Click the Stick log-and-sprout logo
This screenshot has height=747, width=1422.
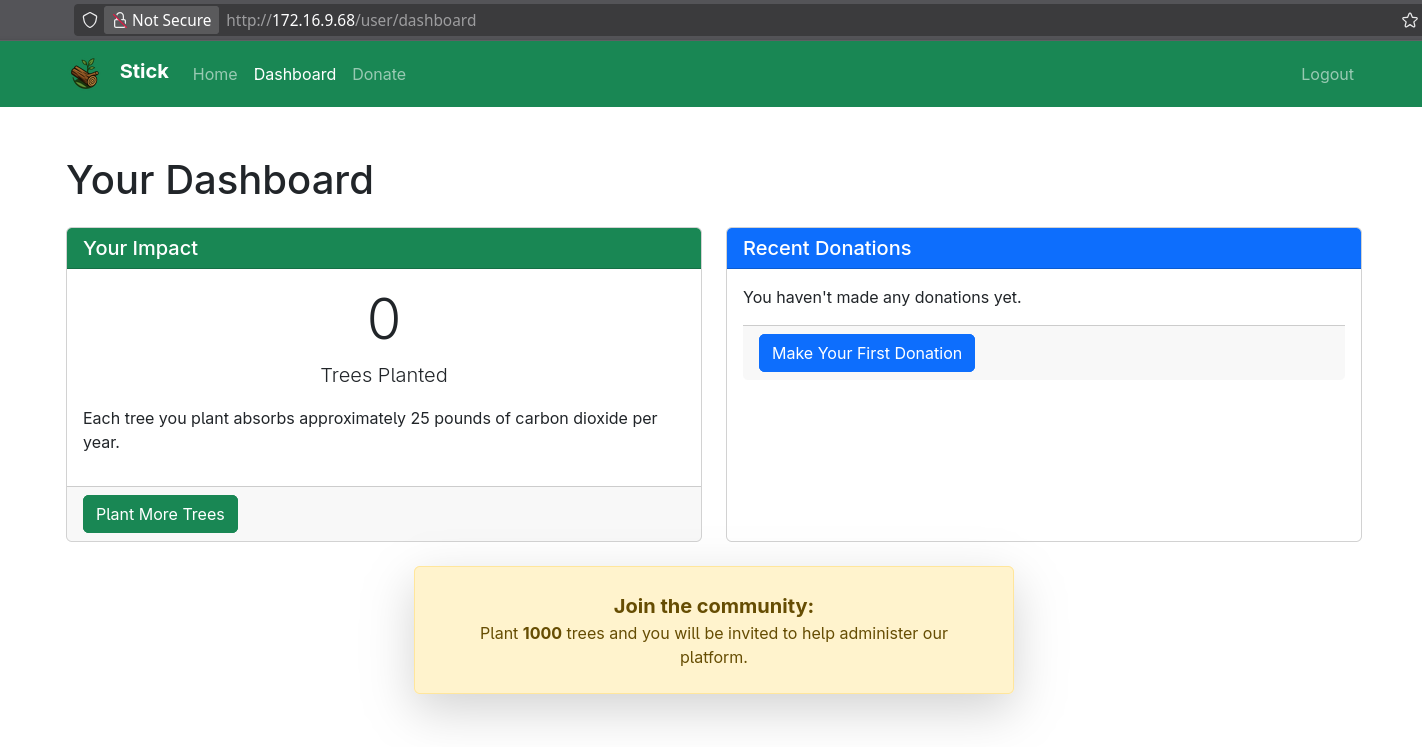(x=85, y=74)
